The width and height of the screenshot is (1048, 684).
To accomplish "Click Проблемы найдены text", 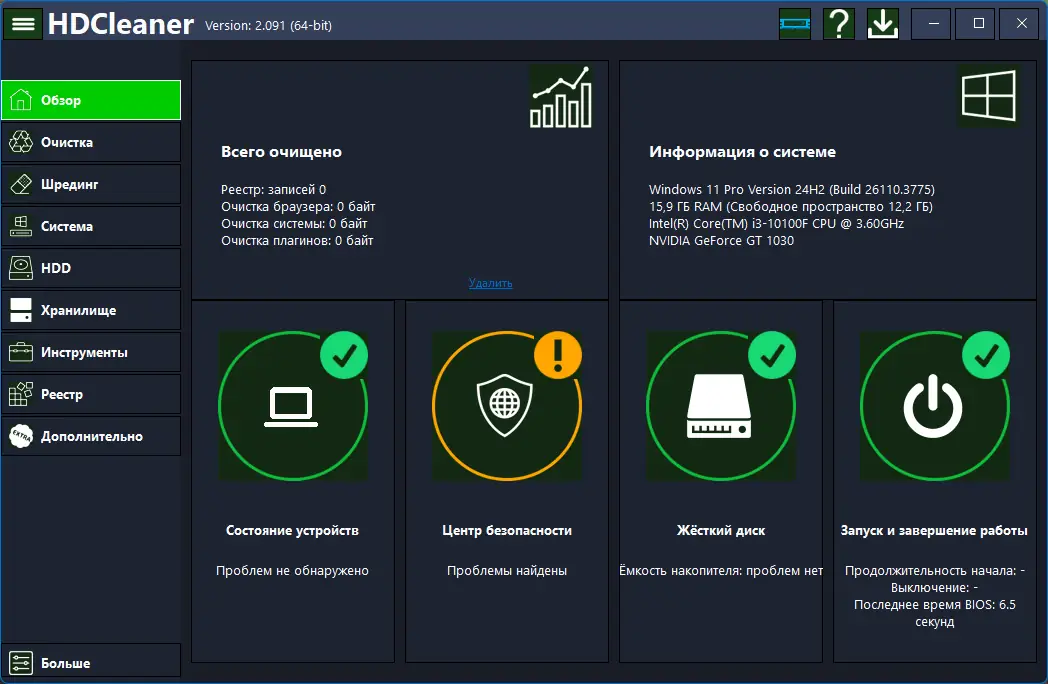I will click(507, 570).
